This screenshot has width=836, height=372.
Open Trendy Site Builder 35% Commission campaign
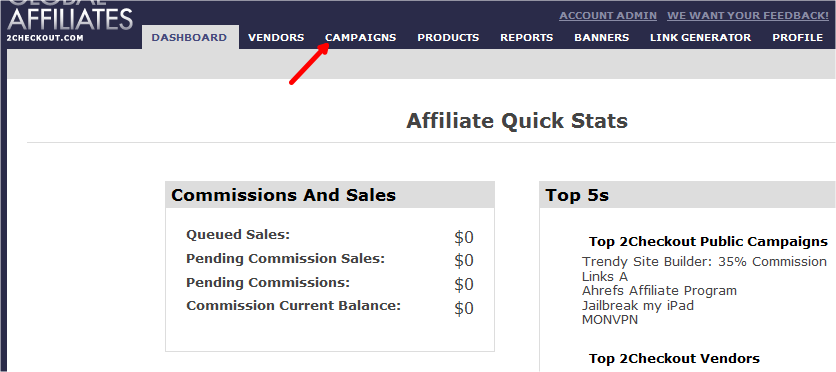(x=704, y=262)
